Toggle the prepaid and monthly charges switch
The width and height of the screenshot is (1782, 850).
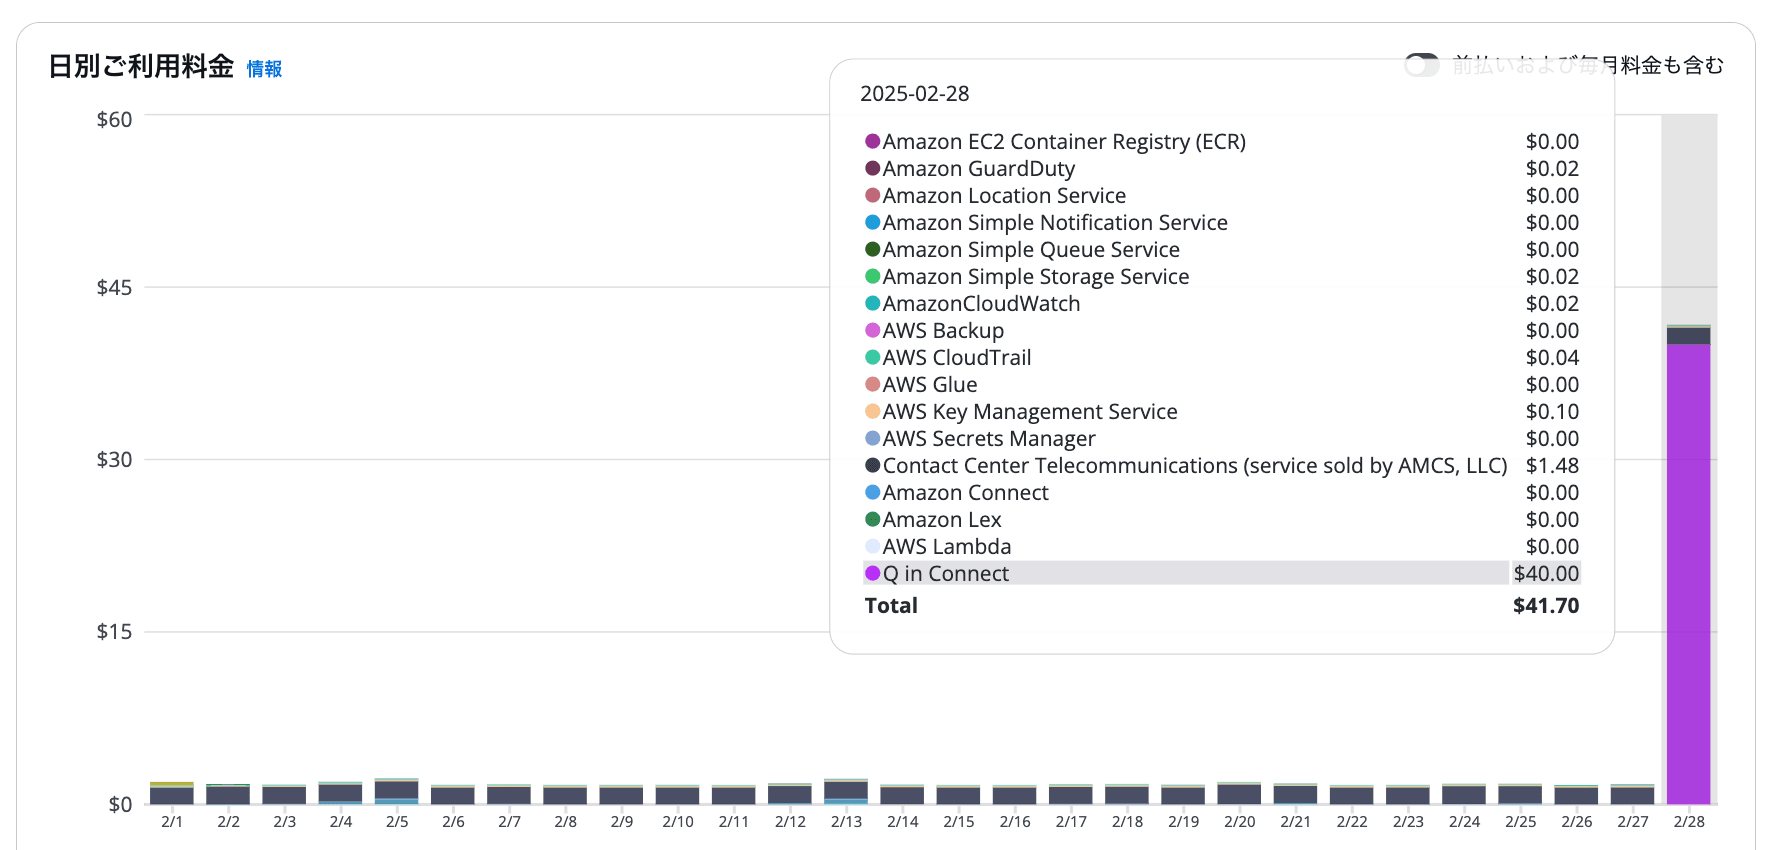coord(1421,65)
